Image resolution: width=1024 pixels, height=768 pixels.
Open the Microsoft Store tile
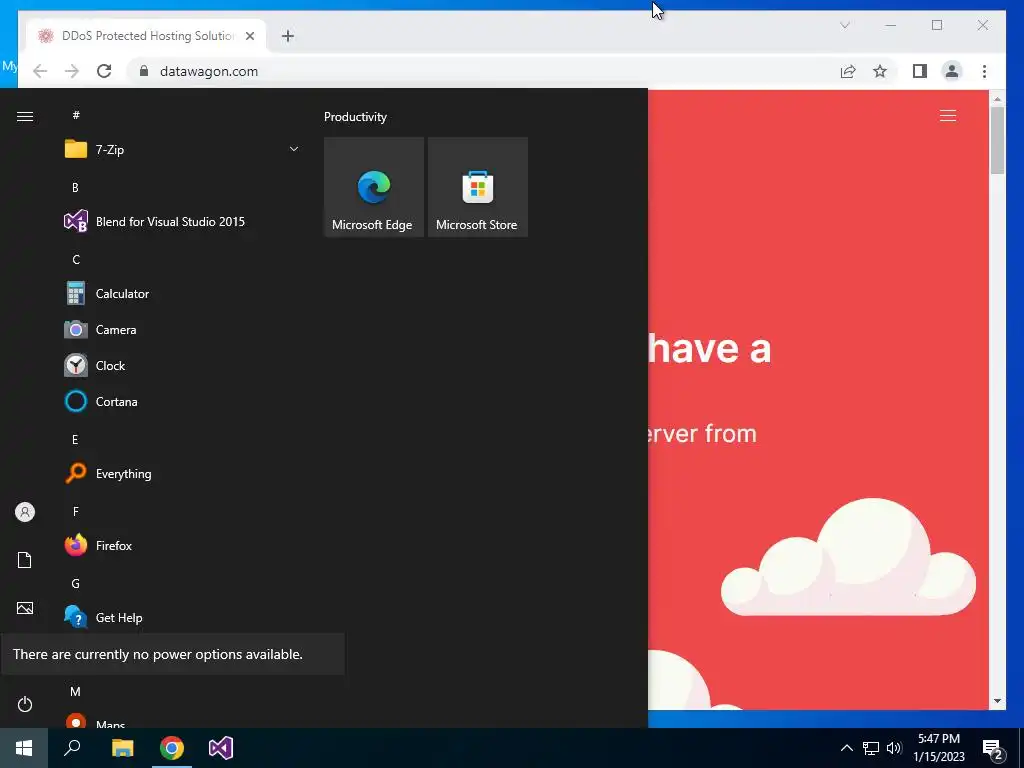point(477,187)
